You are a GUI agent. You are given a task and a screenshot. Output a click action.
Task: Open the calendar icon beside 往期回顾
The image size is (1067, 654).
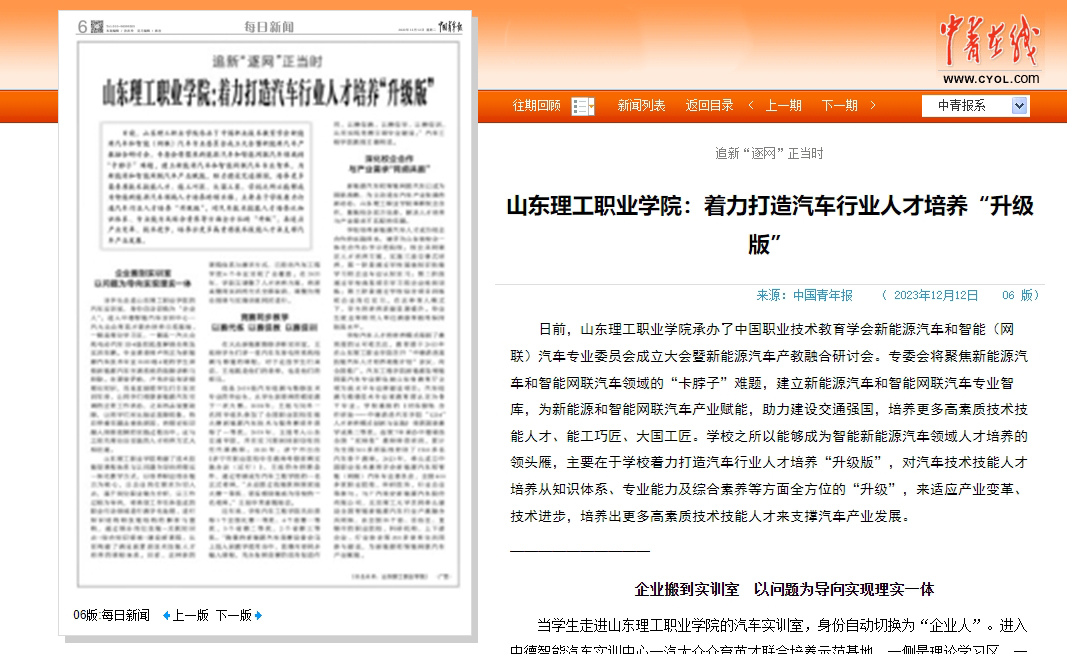click(583, 106)
